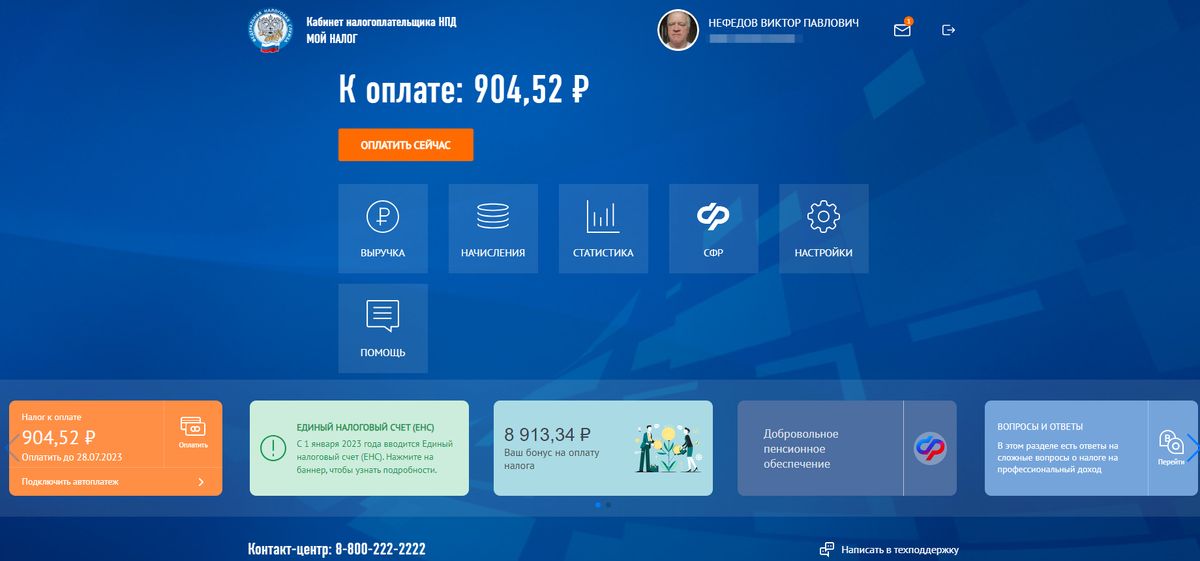Click the 904,52 ₽ amount in orange banner
Image resolution: width=1200 pixels, height=561 pixels.
[x=59, y=437]
